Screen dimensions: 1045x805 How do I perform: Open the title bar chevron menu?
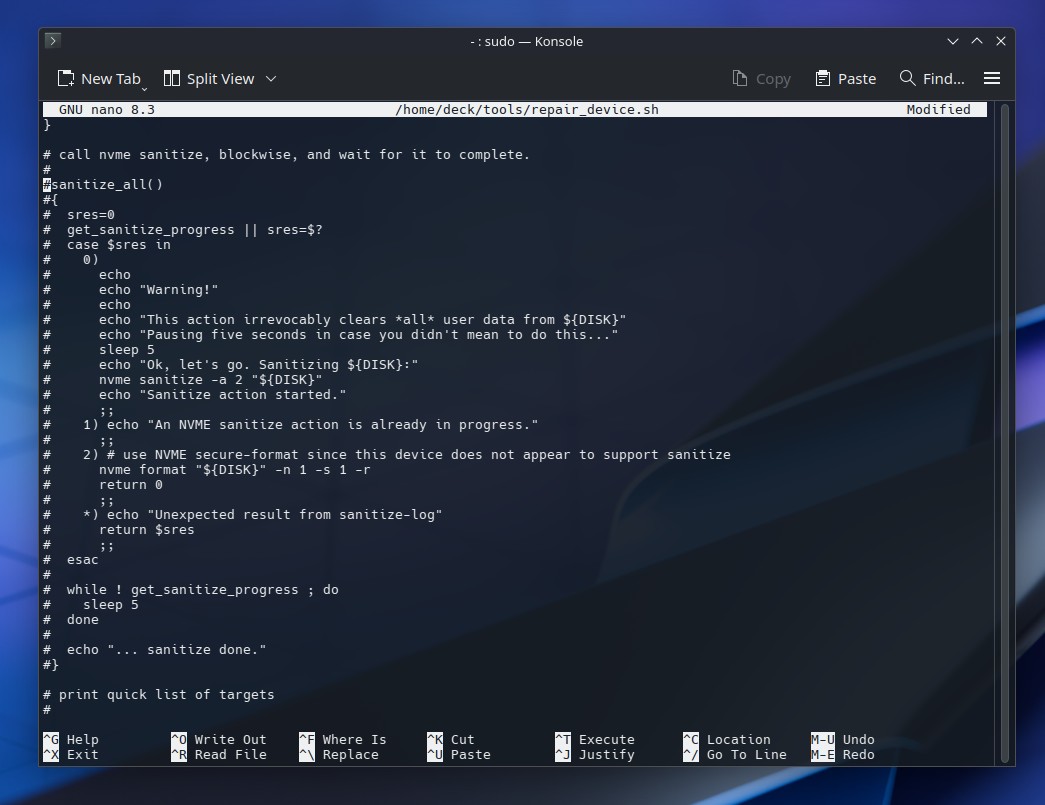pyautogui.click(x=952, y=41)
